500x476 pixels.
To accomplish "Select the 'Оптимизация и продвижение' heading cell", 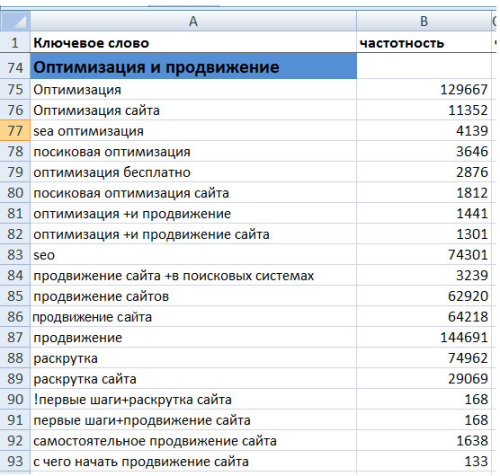I will 193,67.
